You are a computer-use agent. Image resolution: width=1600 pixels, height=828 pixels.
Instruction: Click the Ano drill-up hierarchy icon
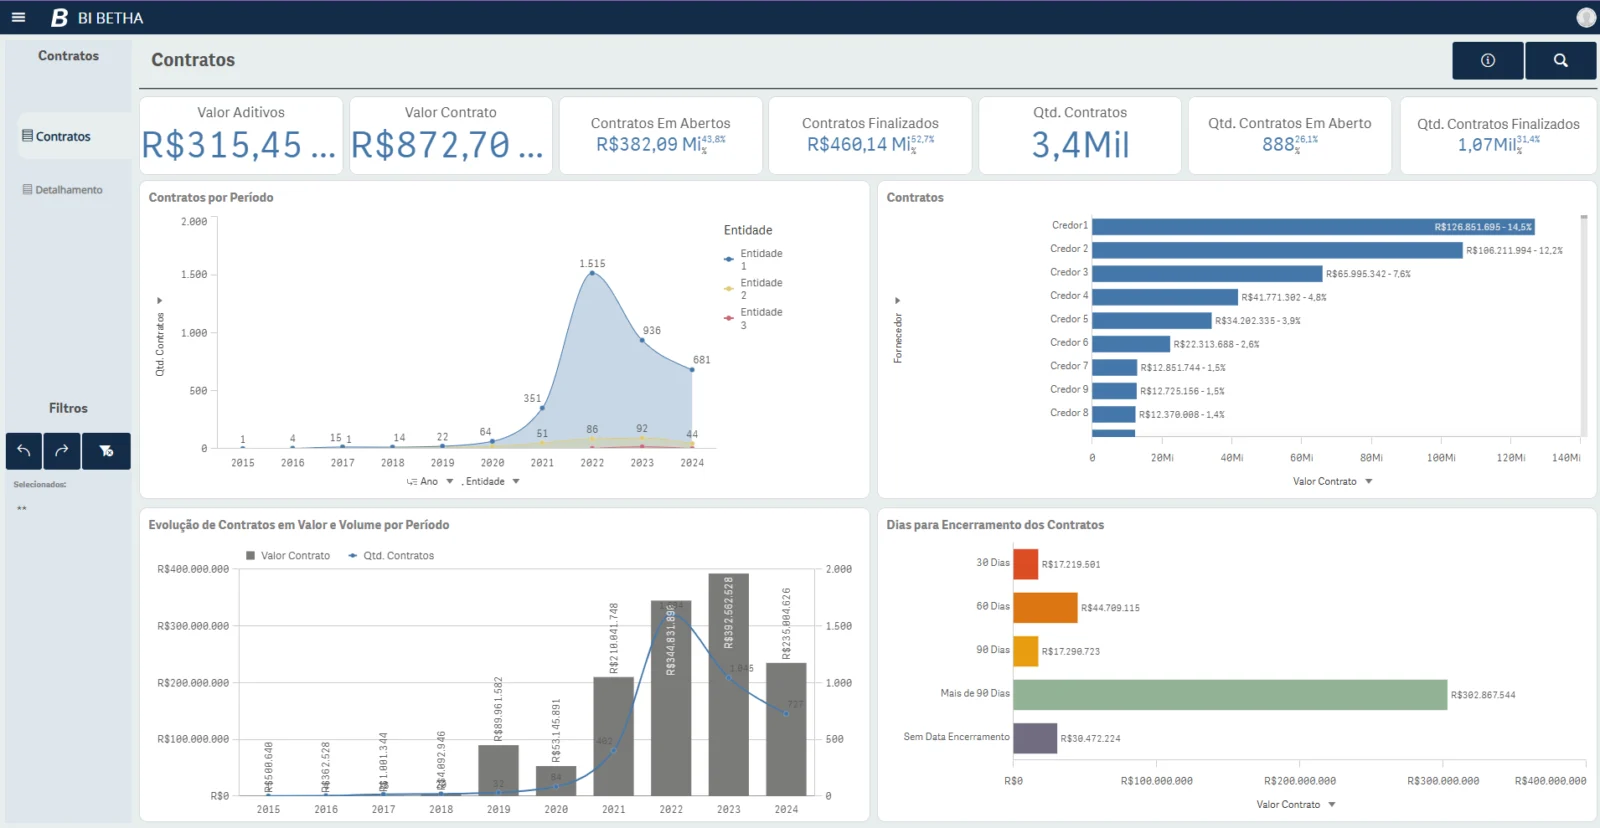click(411, 482)
